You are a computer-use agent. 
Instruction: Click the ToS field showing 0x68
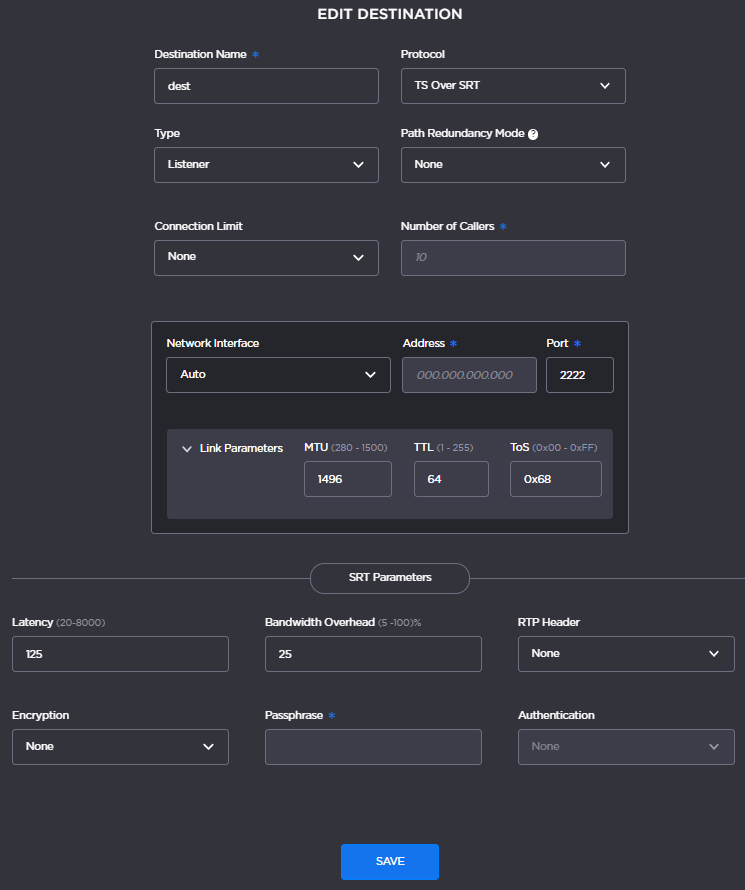555,479
